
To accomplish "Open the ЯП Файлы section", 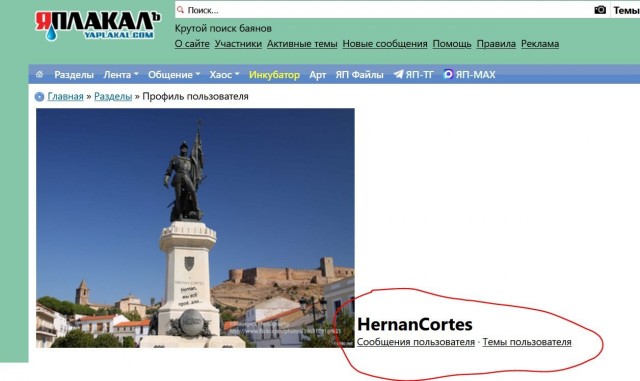I will [x=359, y=75].
